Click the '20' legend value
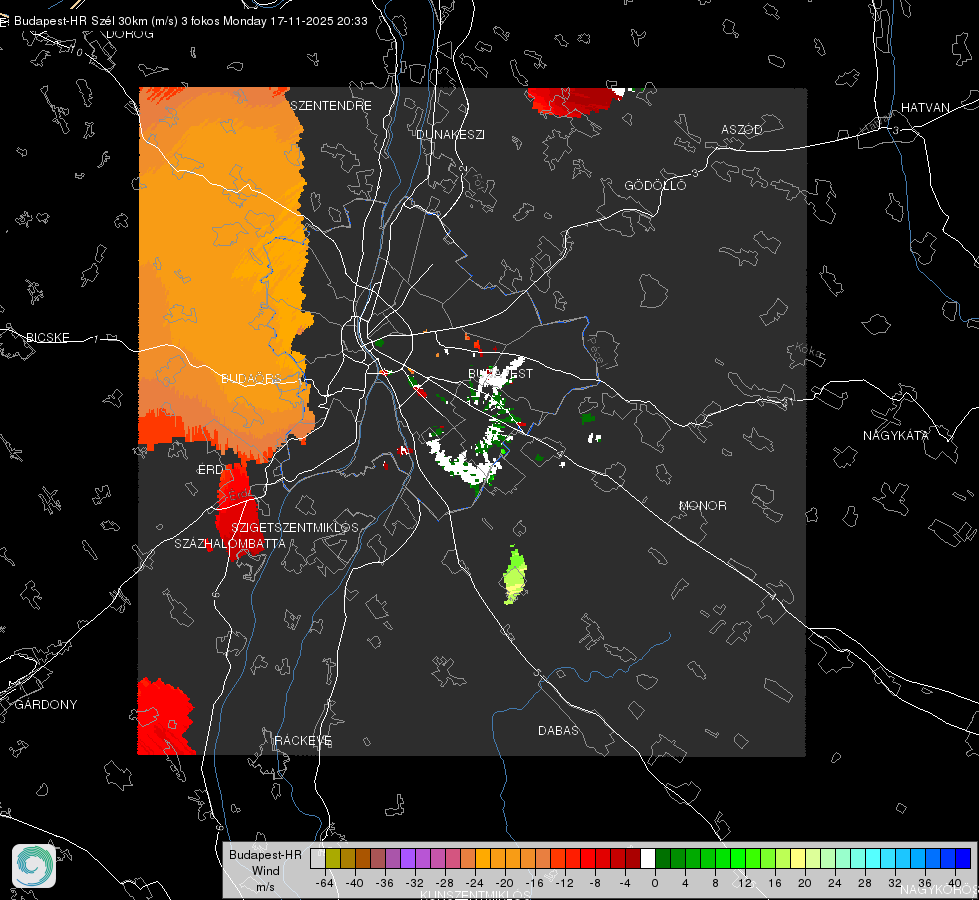 click(x=805, y=883)
